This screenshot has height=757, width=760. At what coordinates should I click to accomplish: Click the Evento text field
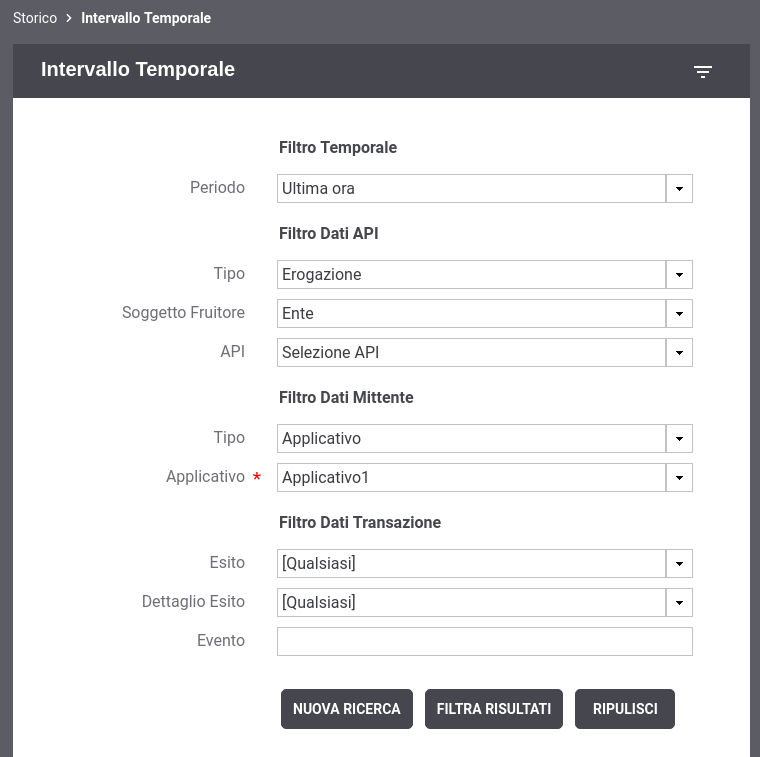485,642
